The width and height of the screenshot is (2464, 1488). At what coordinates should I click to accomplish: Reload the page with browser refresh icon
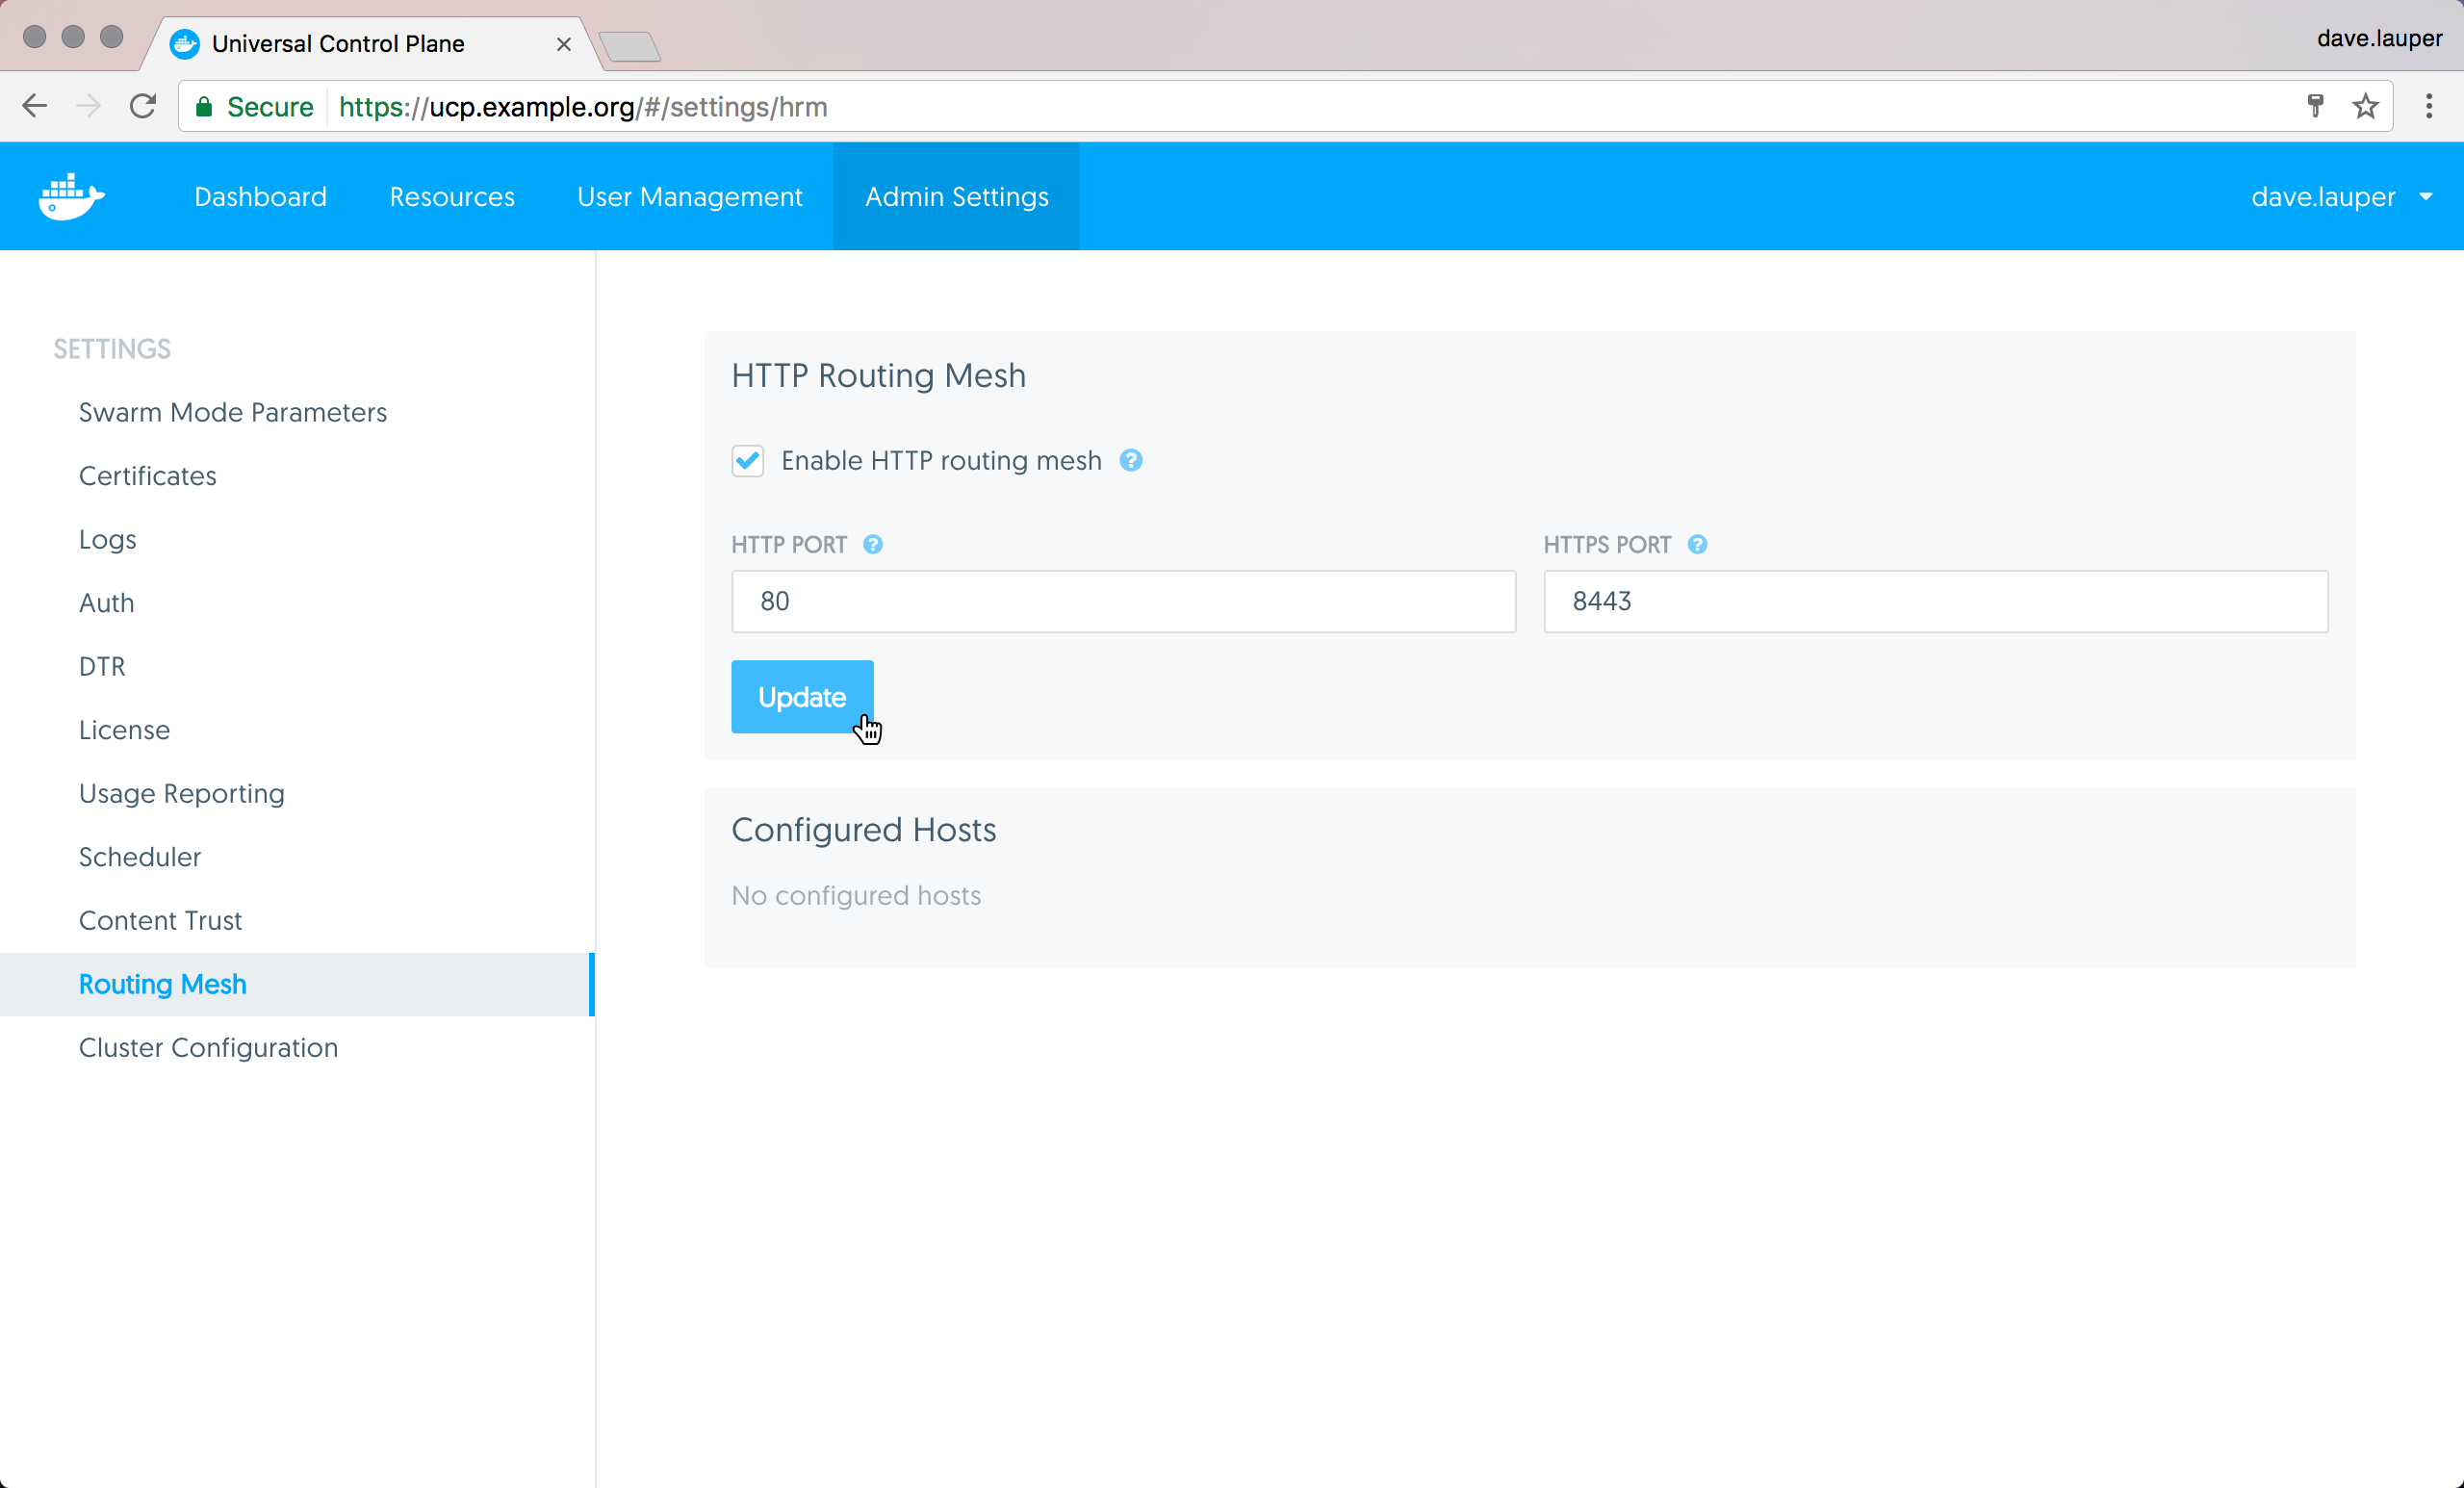[x=143, y=106]
